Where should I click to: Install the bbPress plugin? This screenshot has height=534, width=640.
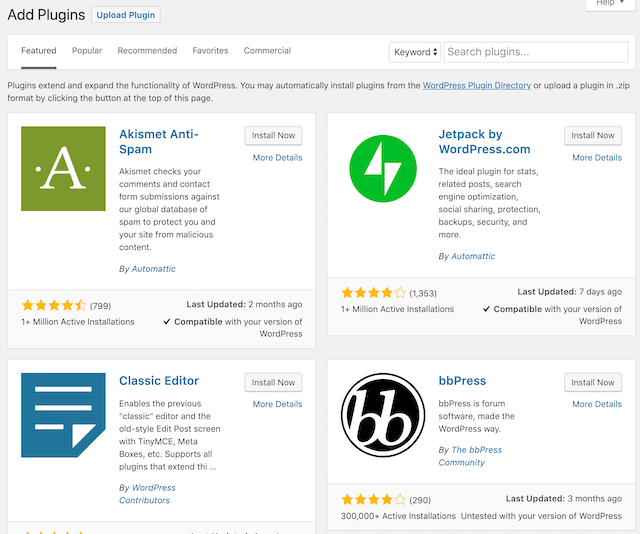pyautogui.click(x=593, y=383)
